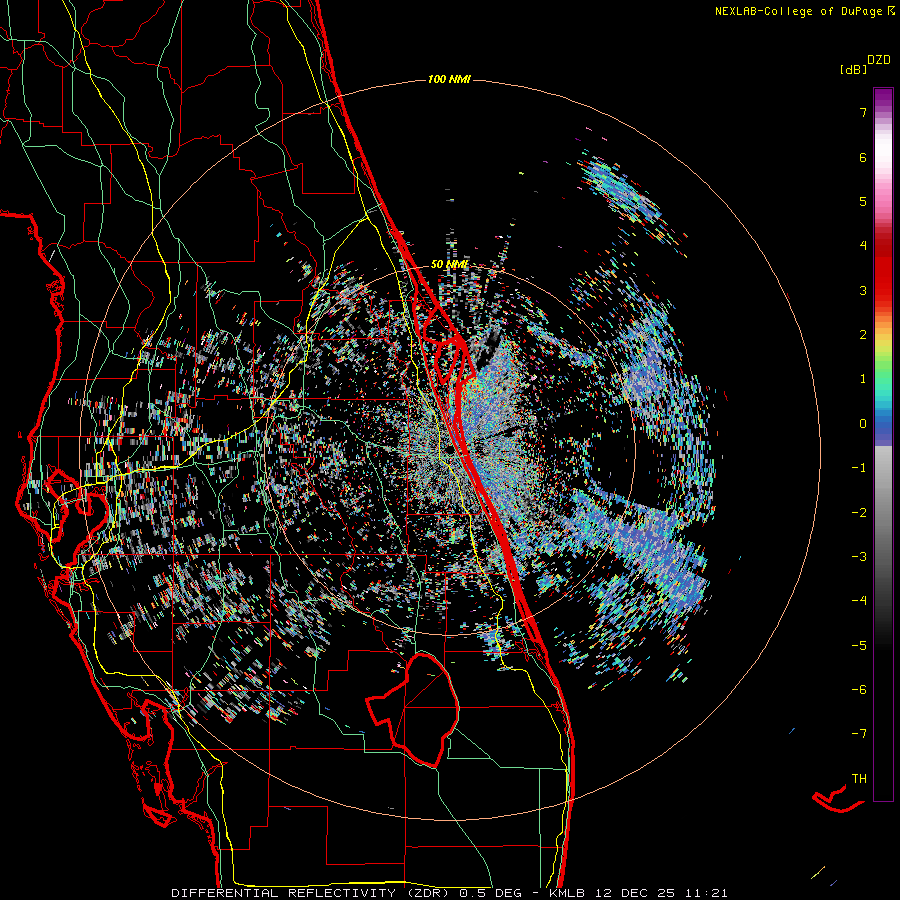Viewport: 900px width, 900px height.
Task: Click the 6 value on the colorbar scale
Action: pyautogui.click(x=863, y=158)
